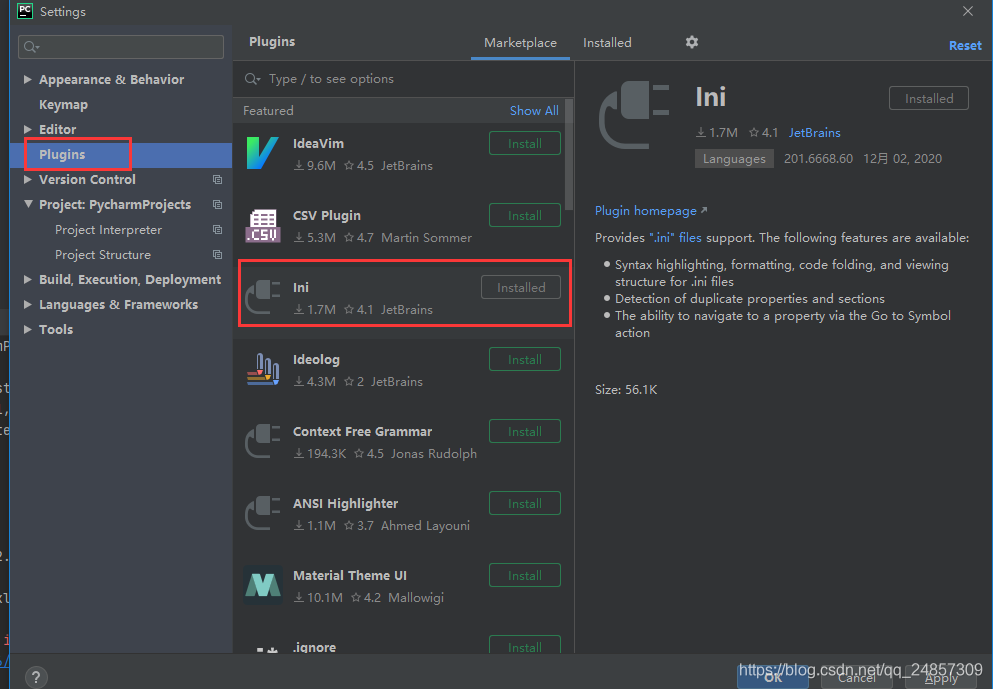Expand Build, Execution, Deployment section
The image size is (993, 689).
[x=26, y=279]
